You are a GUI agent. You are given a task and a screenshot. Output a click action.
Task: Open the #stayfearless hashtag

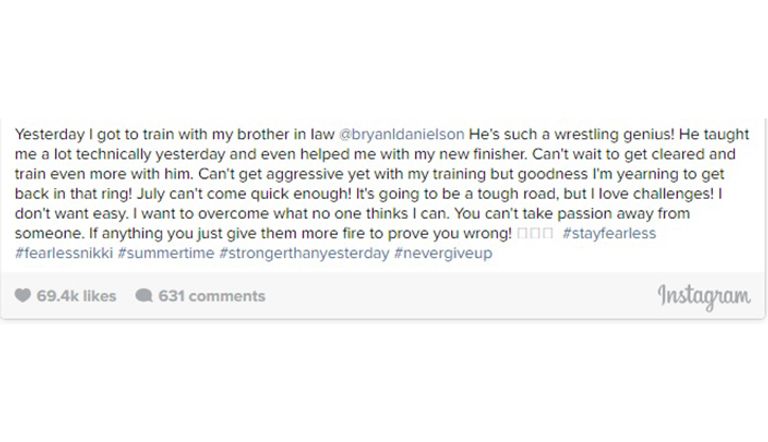point(609,233)
